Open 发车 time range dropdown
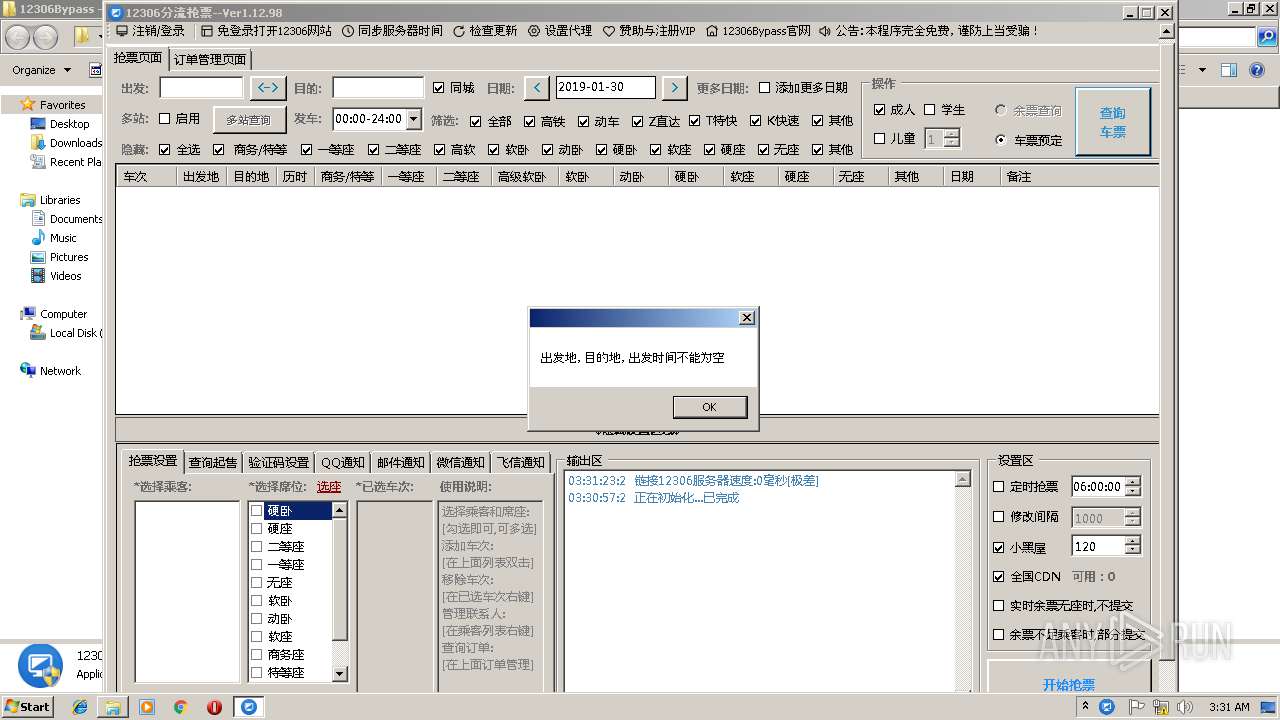This screenshot has width=1280, height=720. [x=414, y=118]
